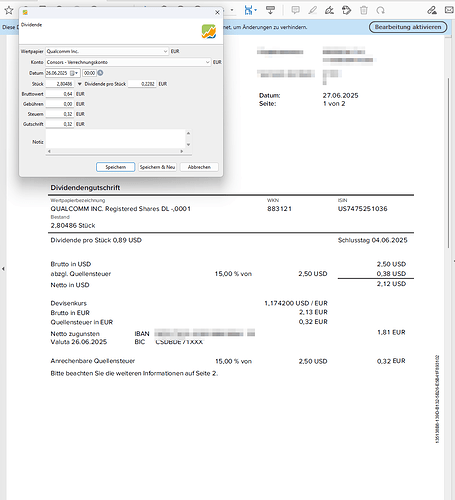The height and width of the screenshot is (500, 455).
Task: Open dropdown arrow next to scan tool icon
Action: pos(256,10)
